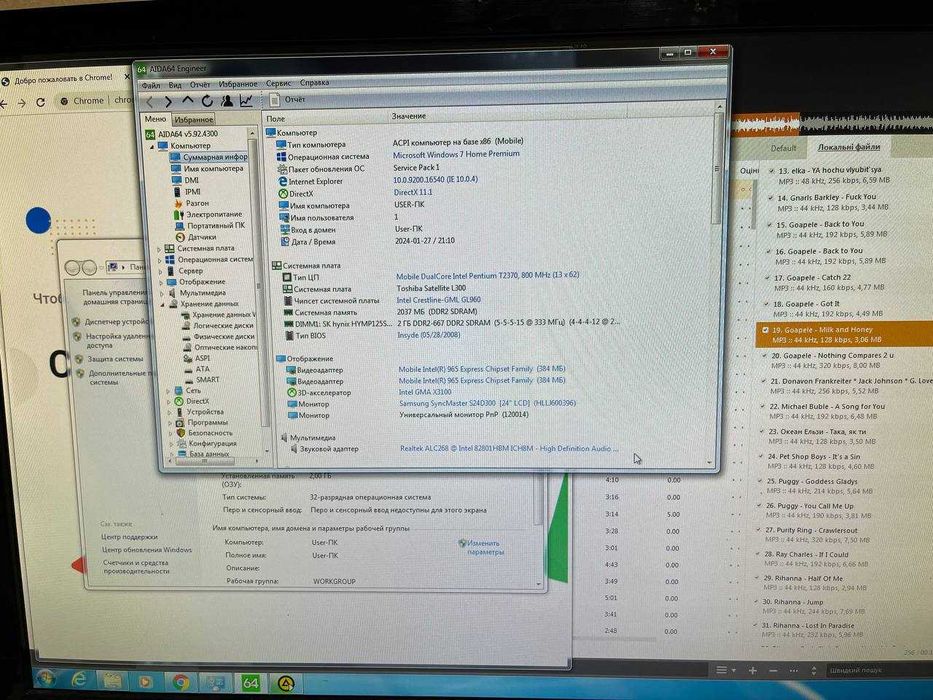Screen dimensions: 933x700
Task: Open the Файл menu
Action: [x=151, y=86]
